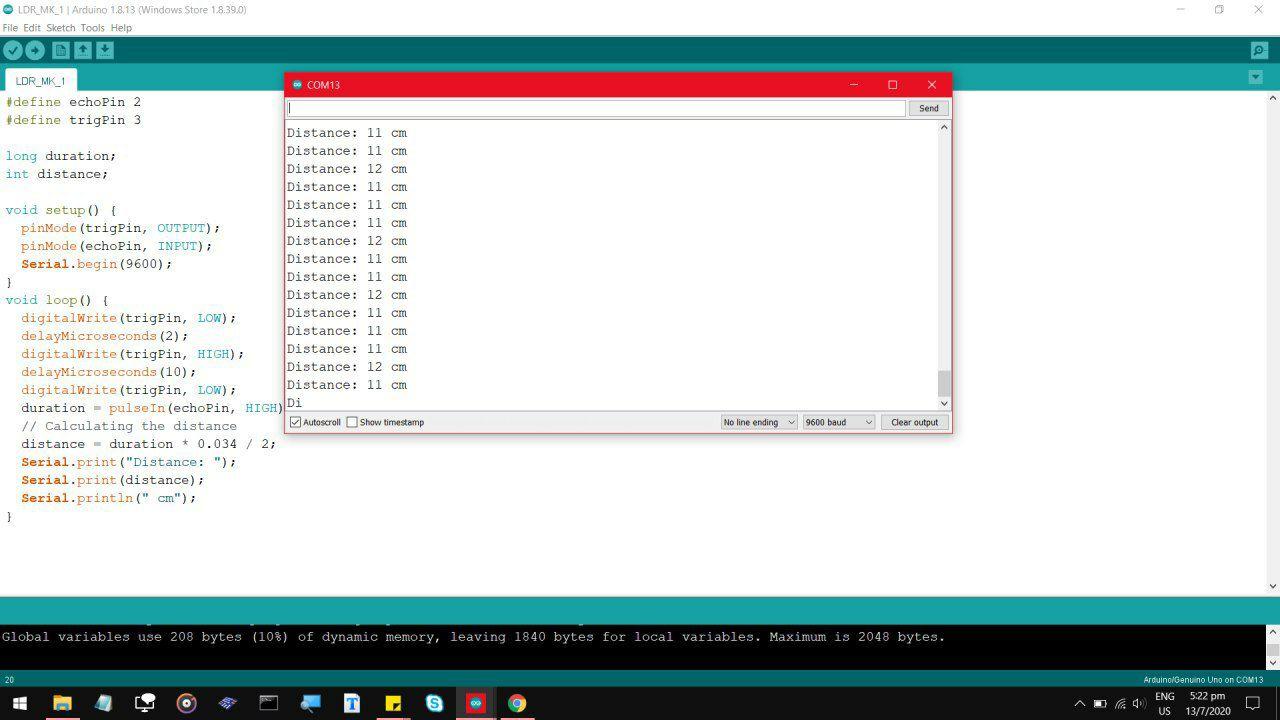Open Sticky Notes from the taskbar
Viewport: 1280px width, 720px height.
[393, 703]
